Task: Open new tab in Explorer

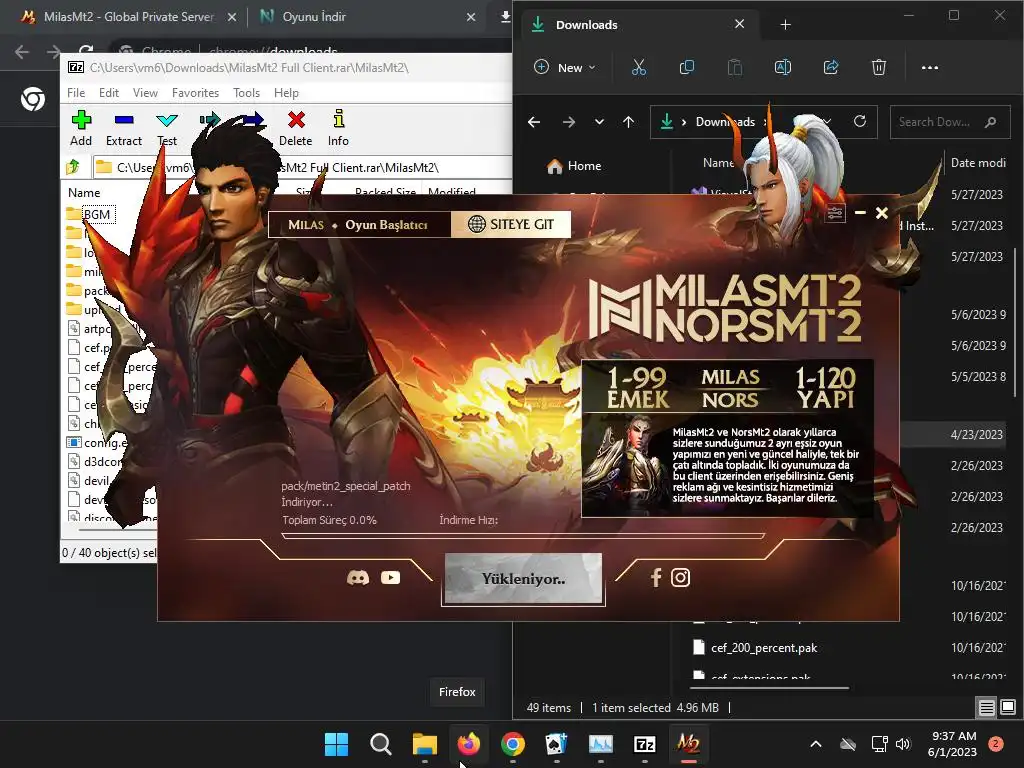Action: tap(785, 25)
